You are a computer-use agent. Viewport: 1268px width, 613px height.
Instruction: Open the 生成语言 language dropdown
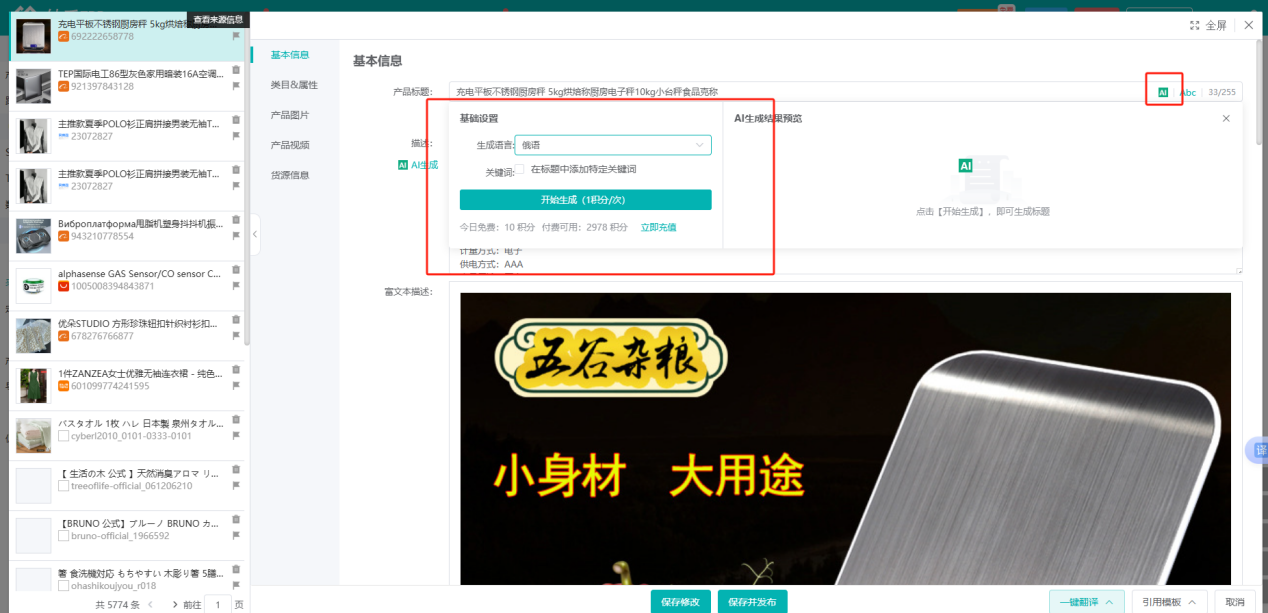(612, 145)
